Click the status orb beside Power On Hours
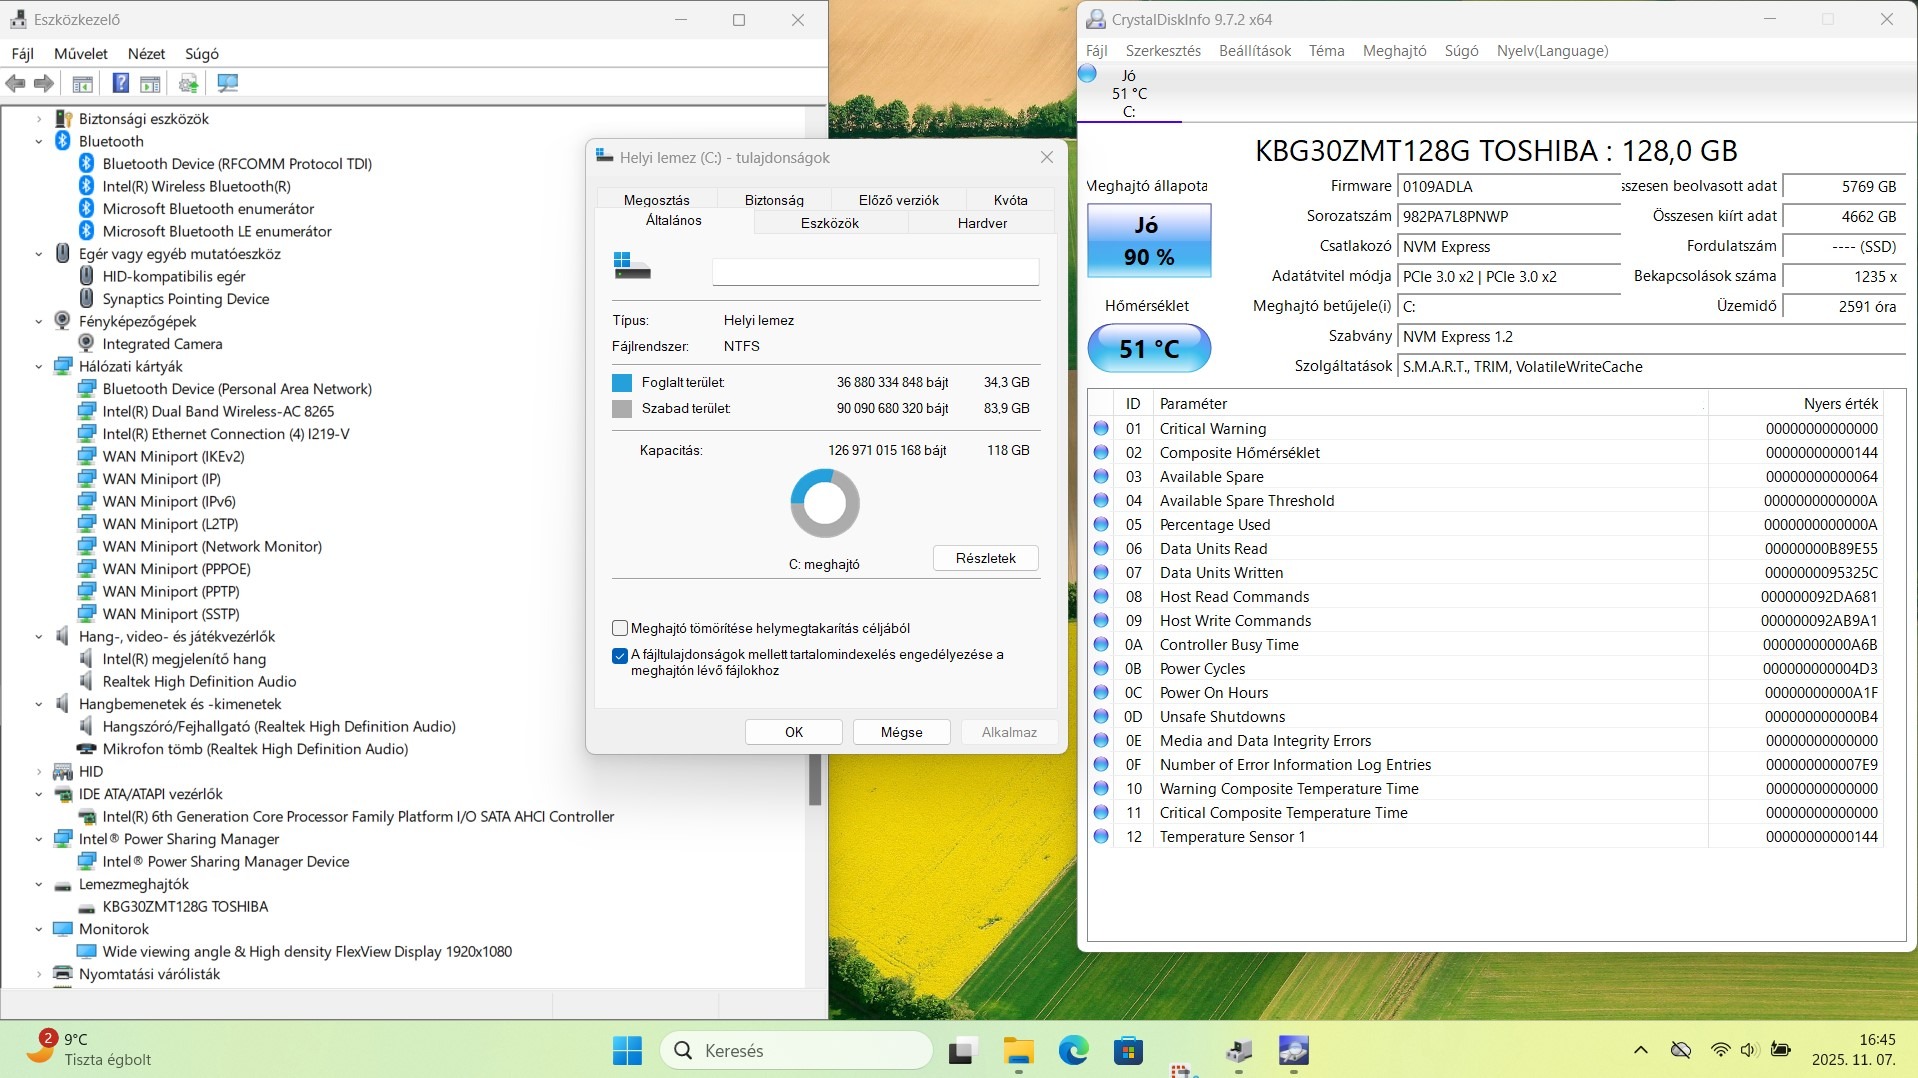This screenshot has width=1918, height=1078. pyautogui.click(x=1101, y=692)
